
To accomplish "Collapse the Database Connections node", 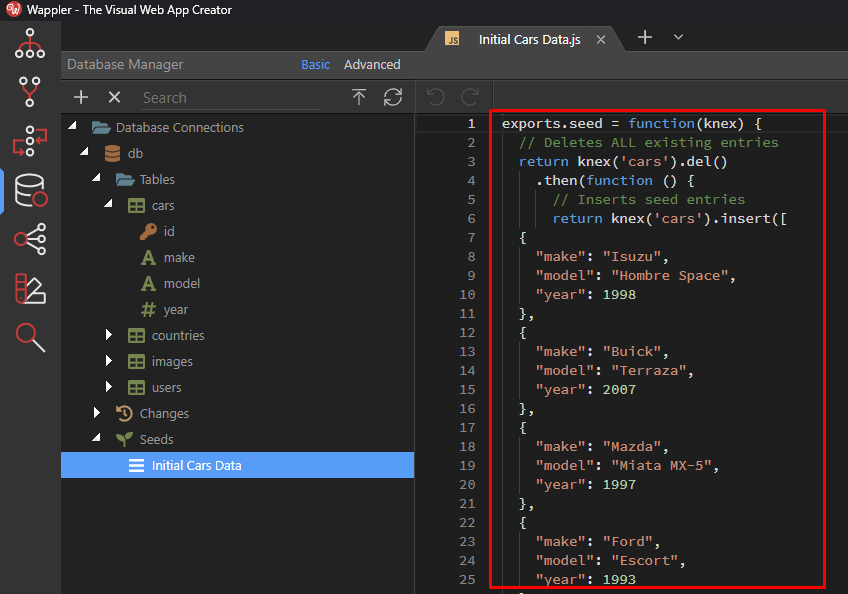I will point(72,126).
